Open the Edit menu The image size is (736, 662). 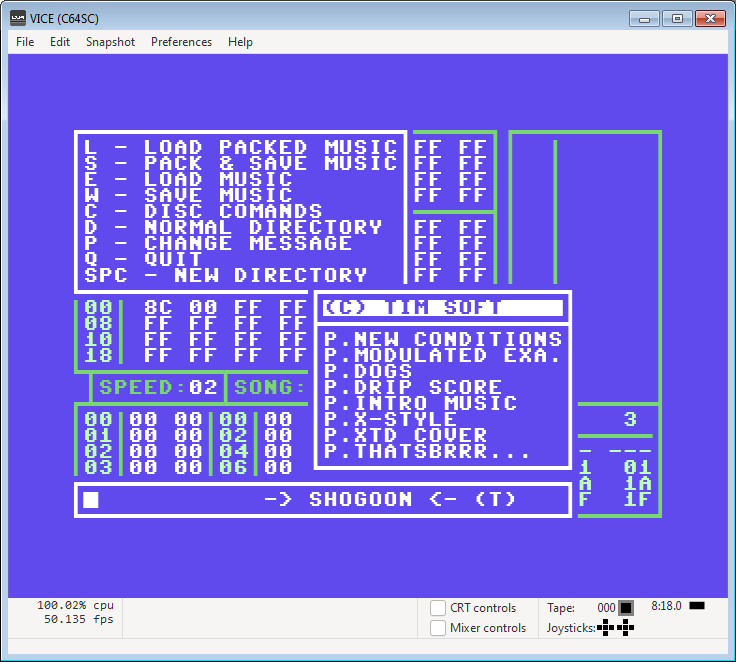point(60,42)
